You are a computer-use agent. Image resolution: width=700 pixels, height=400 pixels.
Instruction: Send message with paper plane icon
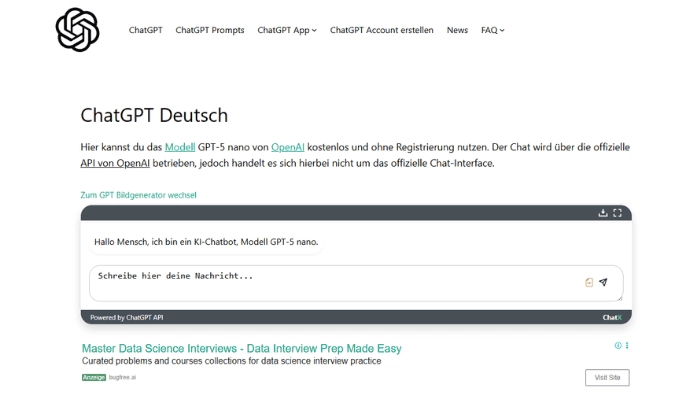(603, 282)
